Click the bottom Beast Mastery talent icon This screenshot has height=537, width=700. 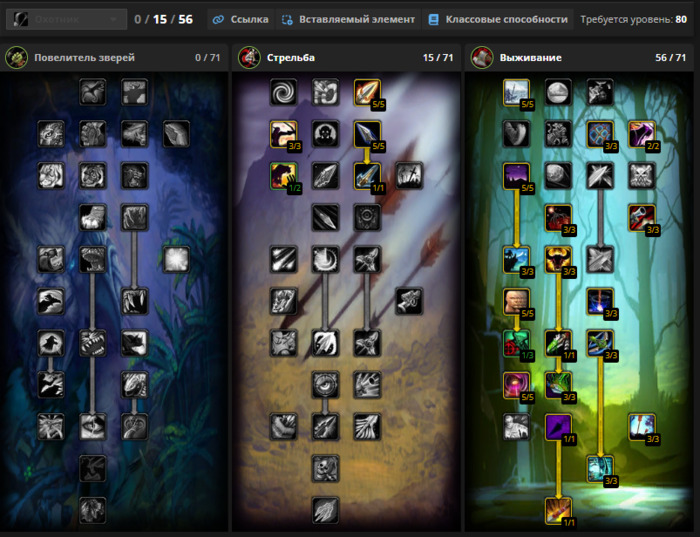pyautogui.click(x=93, y=510)
